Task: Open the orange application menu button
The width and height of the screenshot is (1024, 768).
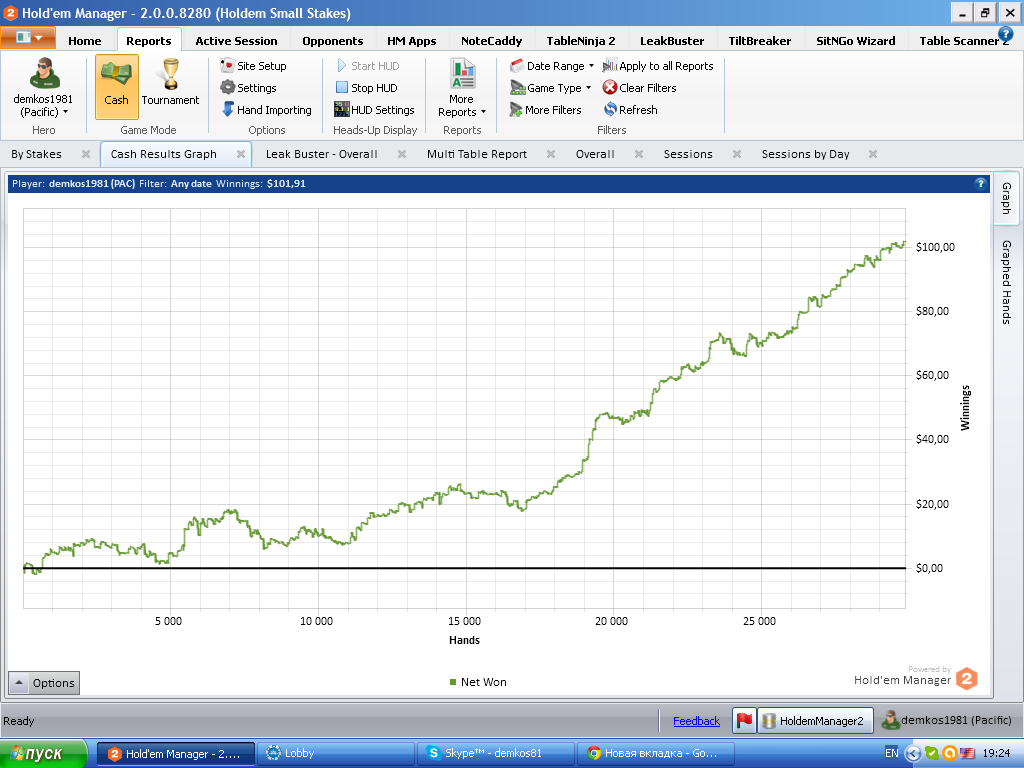Action: pos(28,38)
